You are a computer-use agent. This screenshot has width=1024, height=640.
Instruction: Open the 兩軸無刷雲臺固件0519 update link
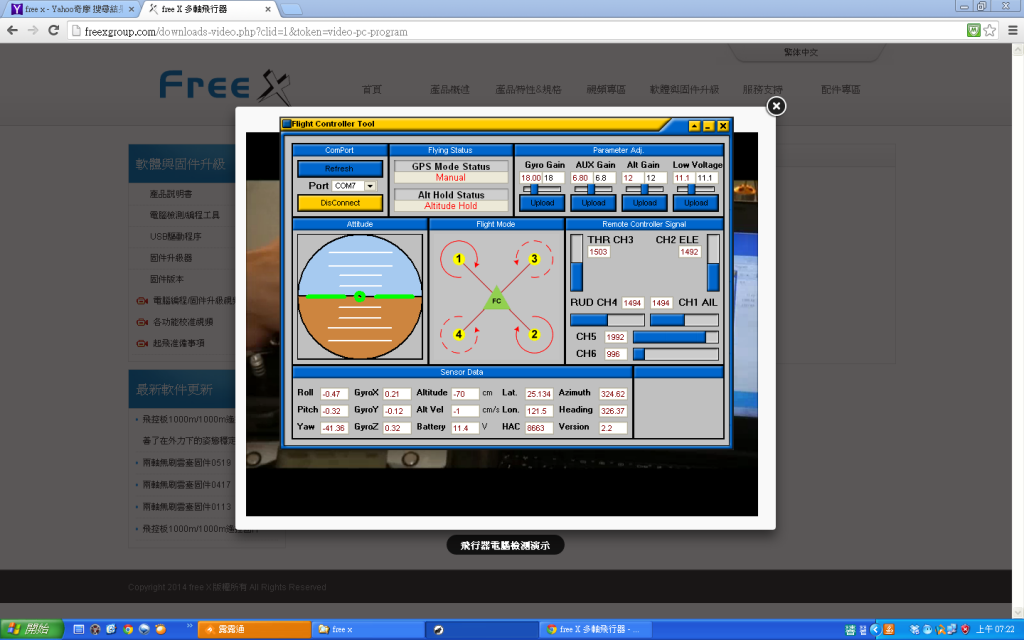(187, 462)
